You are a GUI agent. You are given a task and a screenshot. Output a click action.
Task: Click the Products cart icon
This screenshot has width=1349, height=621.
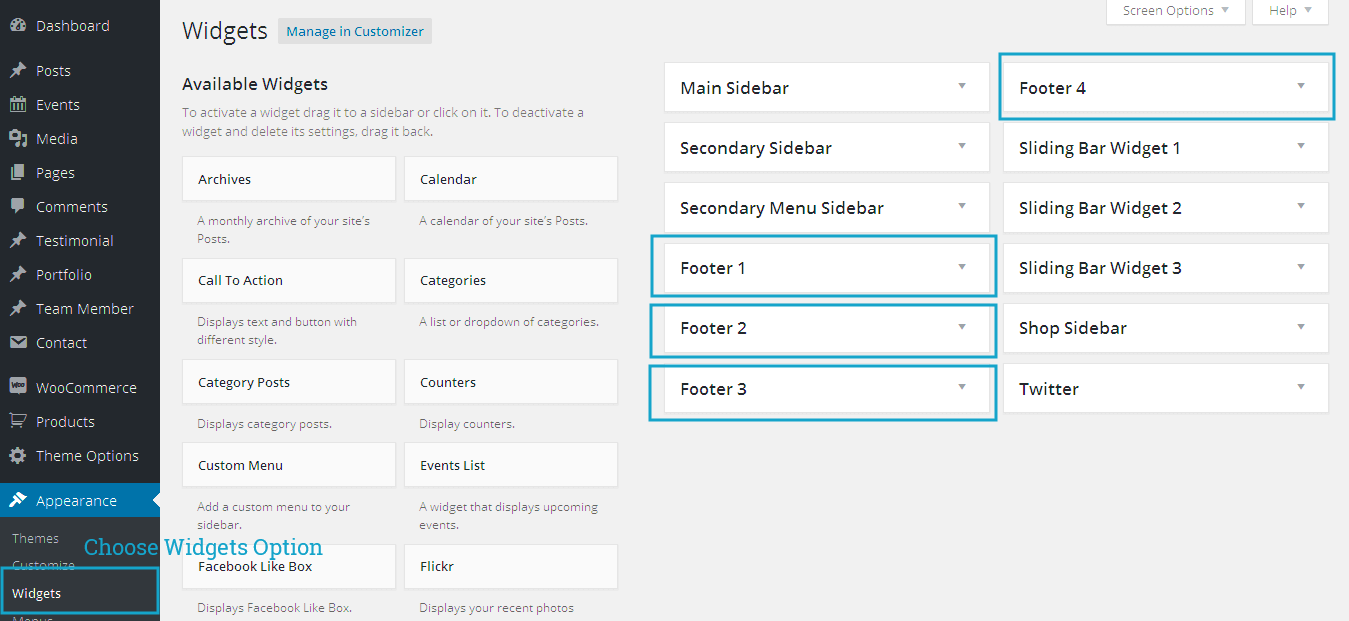click(x=18, y=422)
